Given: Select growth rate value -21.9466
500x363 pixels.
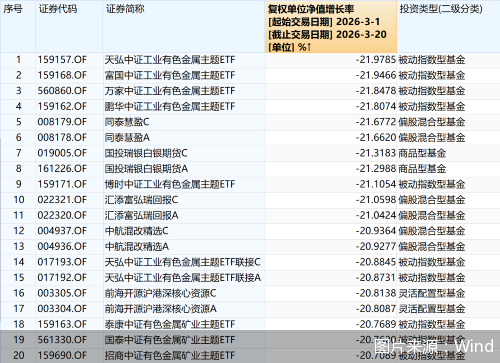Looking at the screenshot, I should (x=376, y=75).
